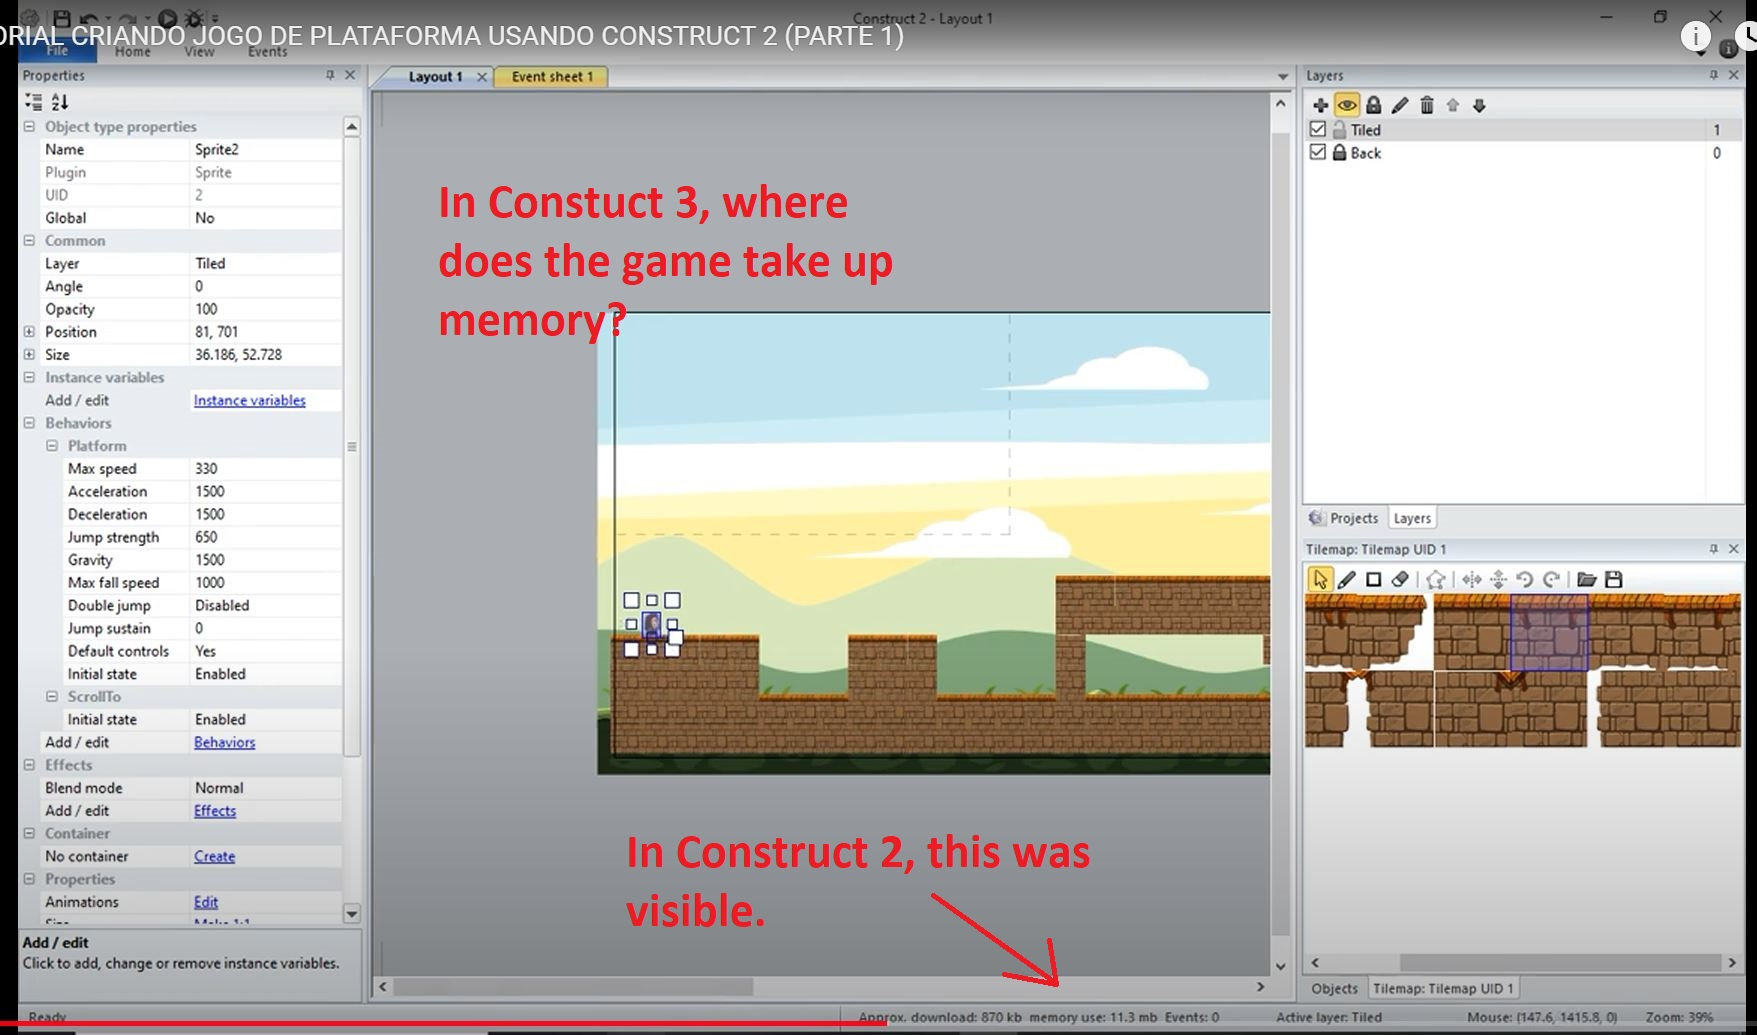1757x1035 pixels.
Task: Start debug mode with the bug icon
Action: 194,18
